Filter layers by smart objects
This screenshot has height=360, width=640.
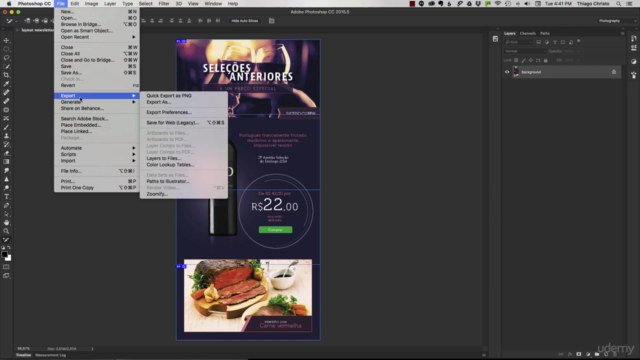[571, 42]
